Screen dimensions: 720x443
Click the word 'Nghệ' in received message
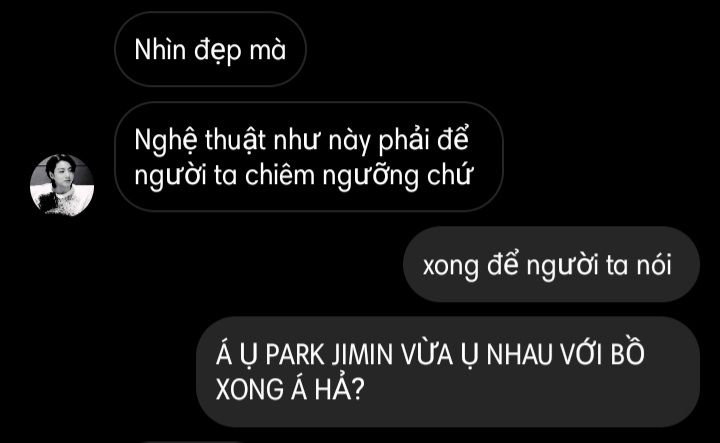click(166, 140)
